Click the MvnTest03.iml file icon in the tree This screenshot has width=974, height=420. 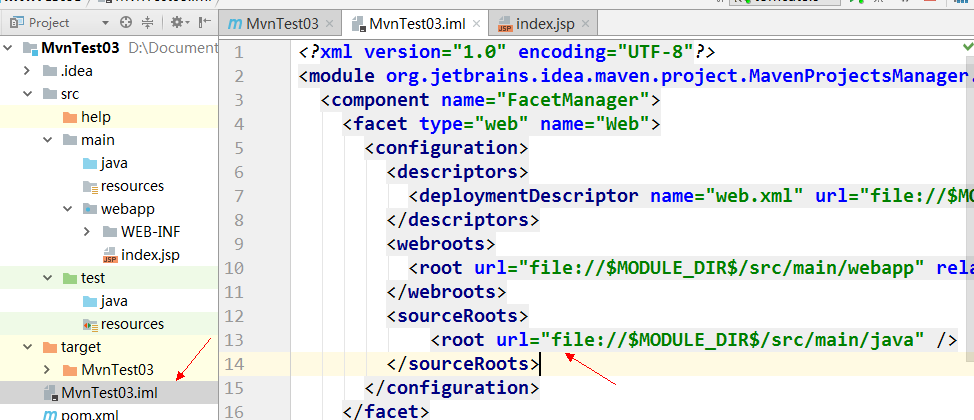(x=50, y=393)
